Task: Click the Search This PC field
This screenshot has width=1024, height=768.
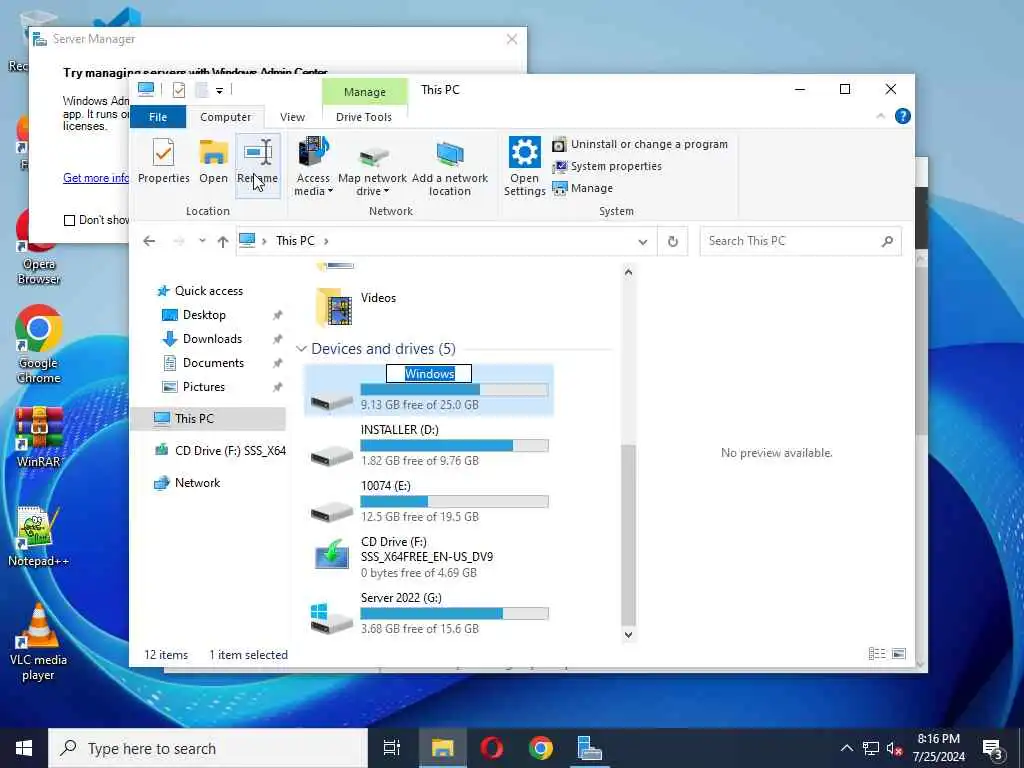Action: [801, 241]
